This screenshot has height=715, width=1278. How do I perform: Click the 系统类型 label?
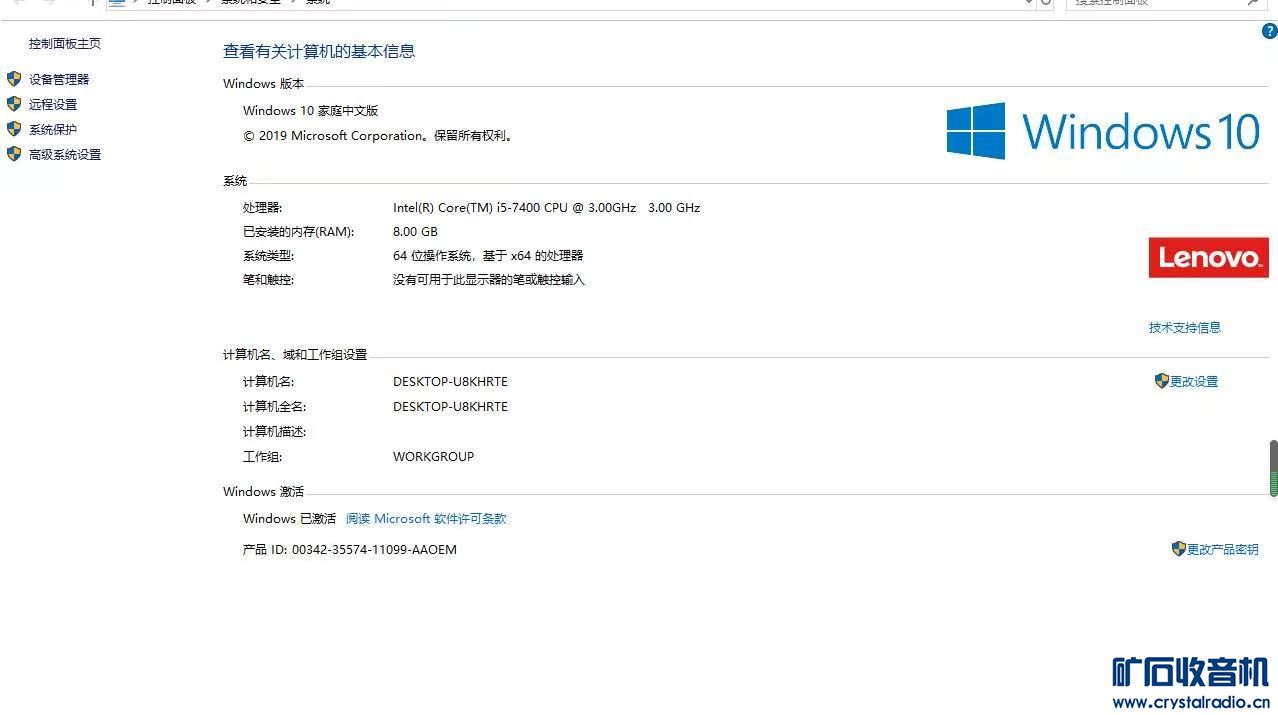(x=269, y=256)
